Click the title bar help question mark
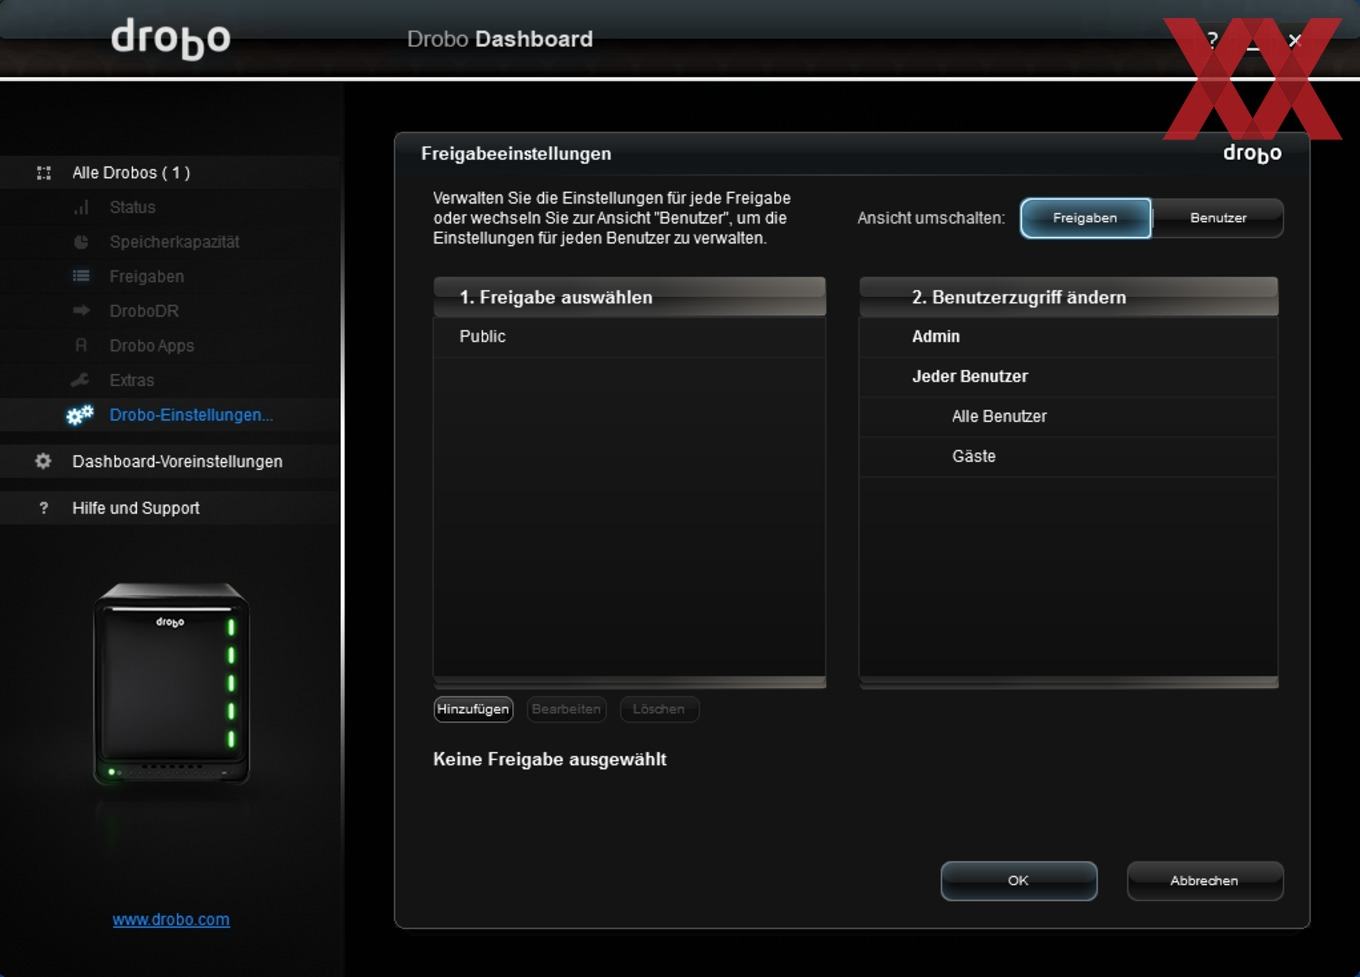The width and height of the screenshot is (1360, 977). pos(1212,40)
